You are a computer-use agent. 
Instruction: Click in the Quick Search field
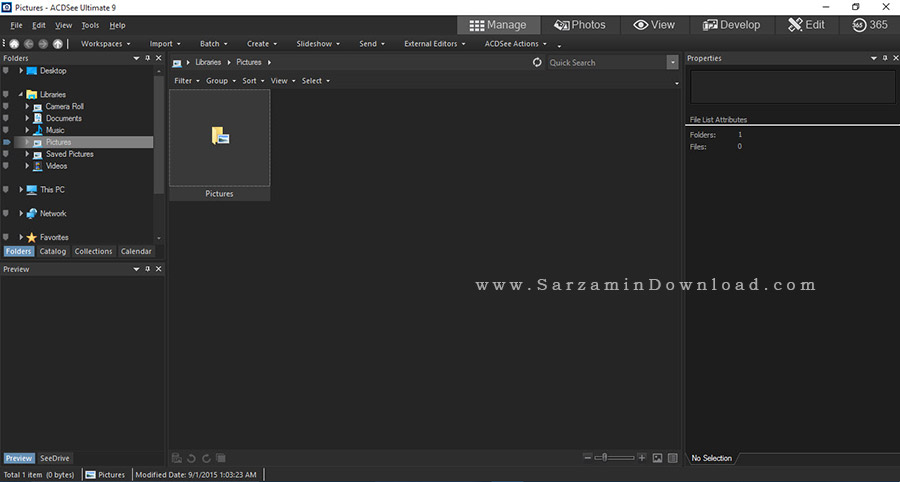coord(606,63)
